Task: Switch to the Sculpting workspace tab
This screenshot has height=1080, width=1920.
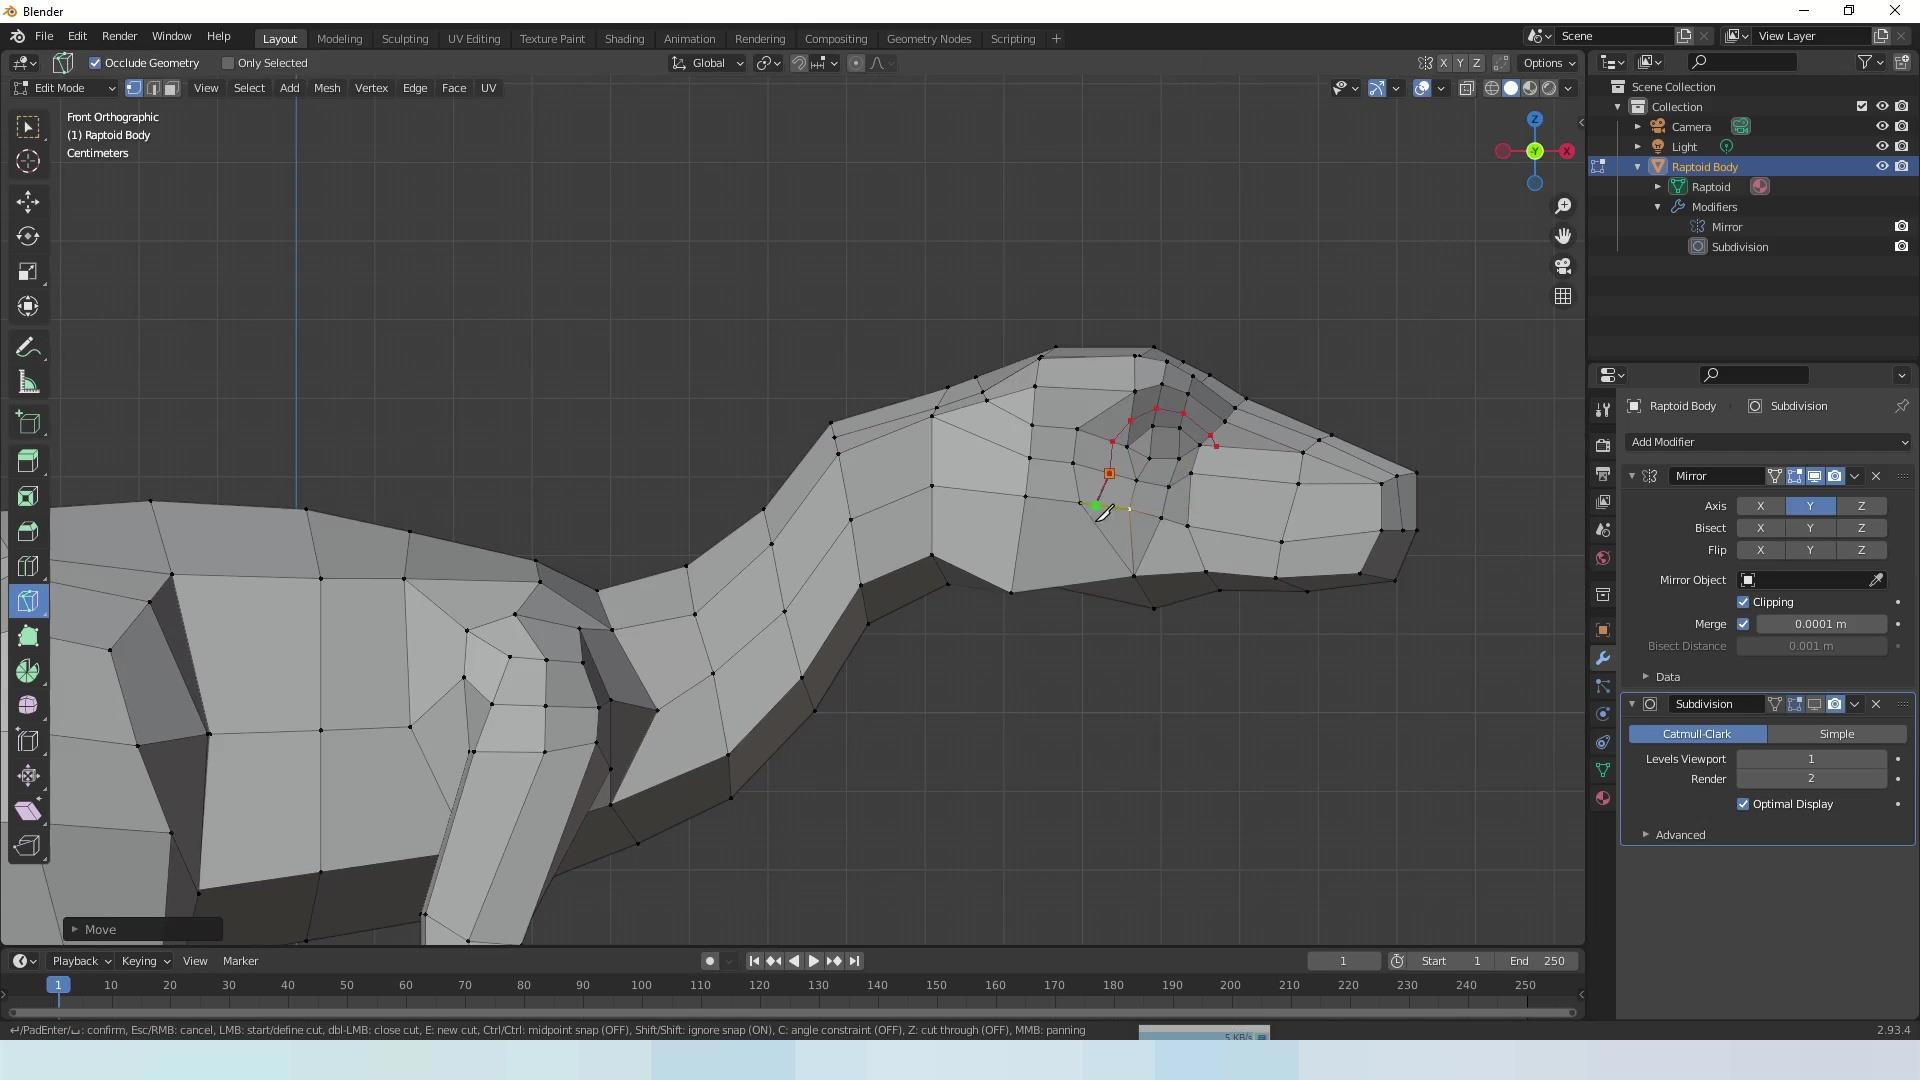Action: 404,39
